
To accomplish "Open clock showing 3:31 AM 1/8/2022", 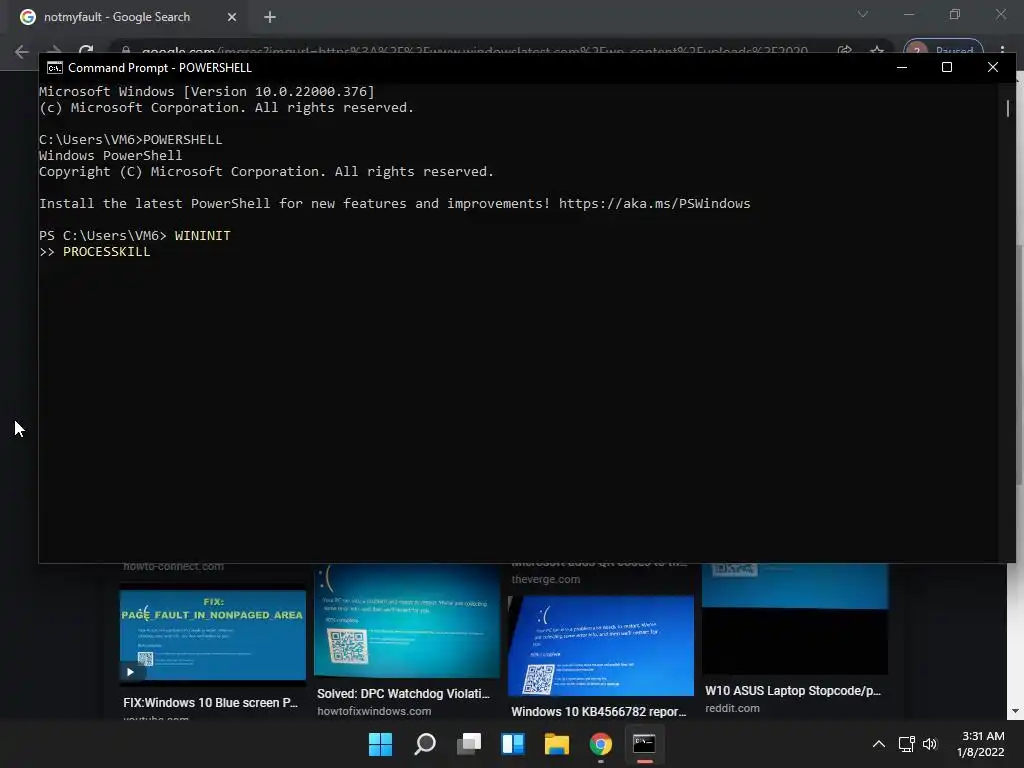I will tap(980, 744).
